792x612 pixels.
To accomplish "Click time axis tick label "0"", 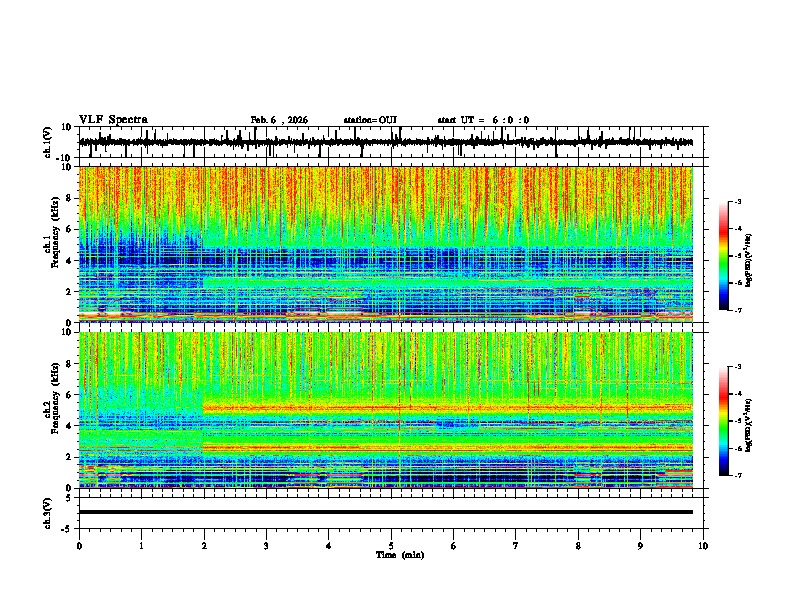I will [x=79, y=546].
